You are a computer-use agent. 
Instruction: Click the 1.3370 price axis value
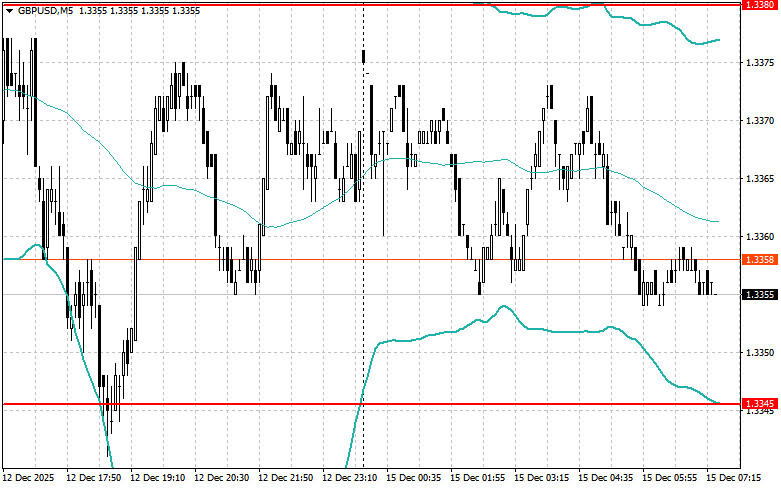click(x=760, y=121)
